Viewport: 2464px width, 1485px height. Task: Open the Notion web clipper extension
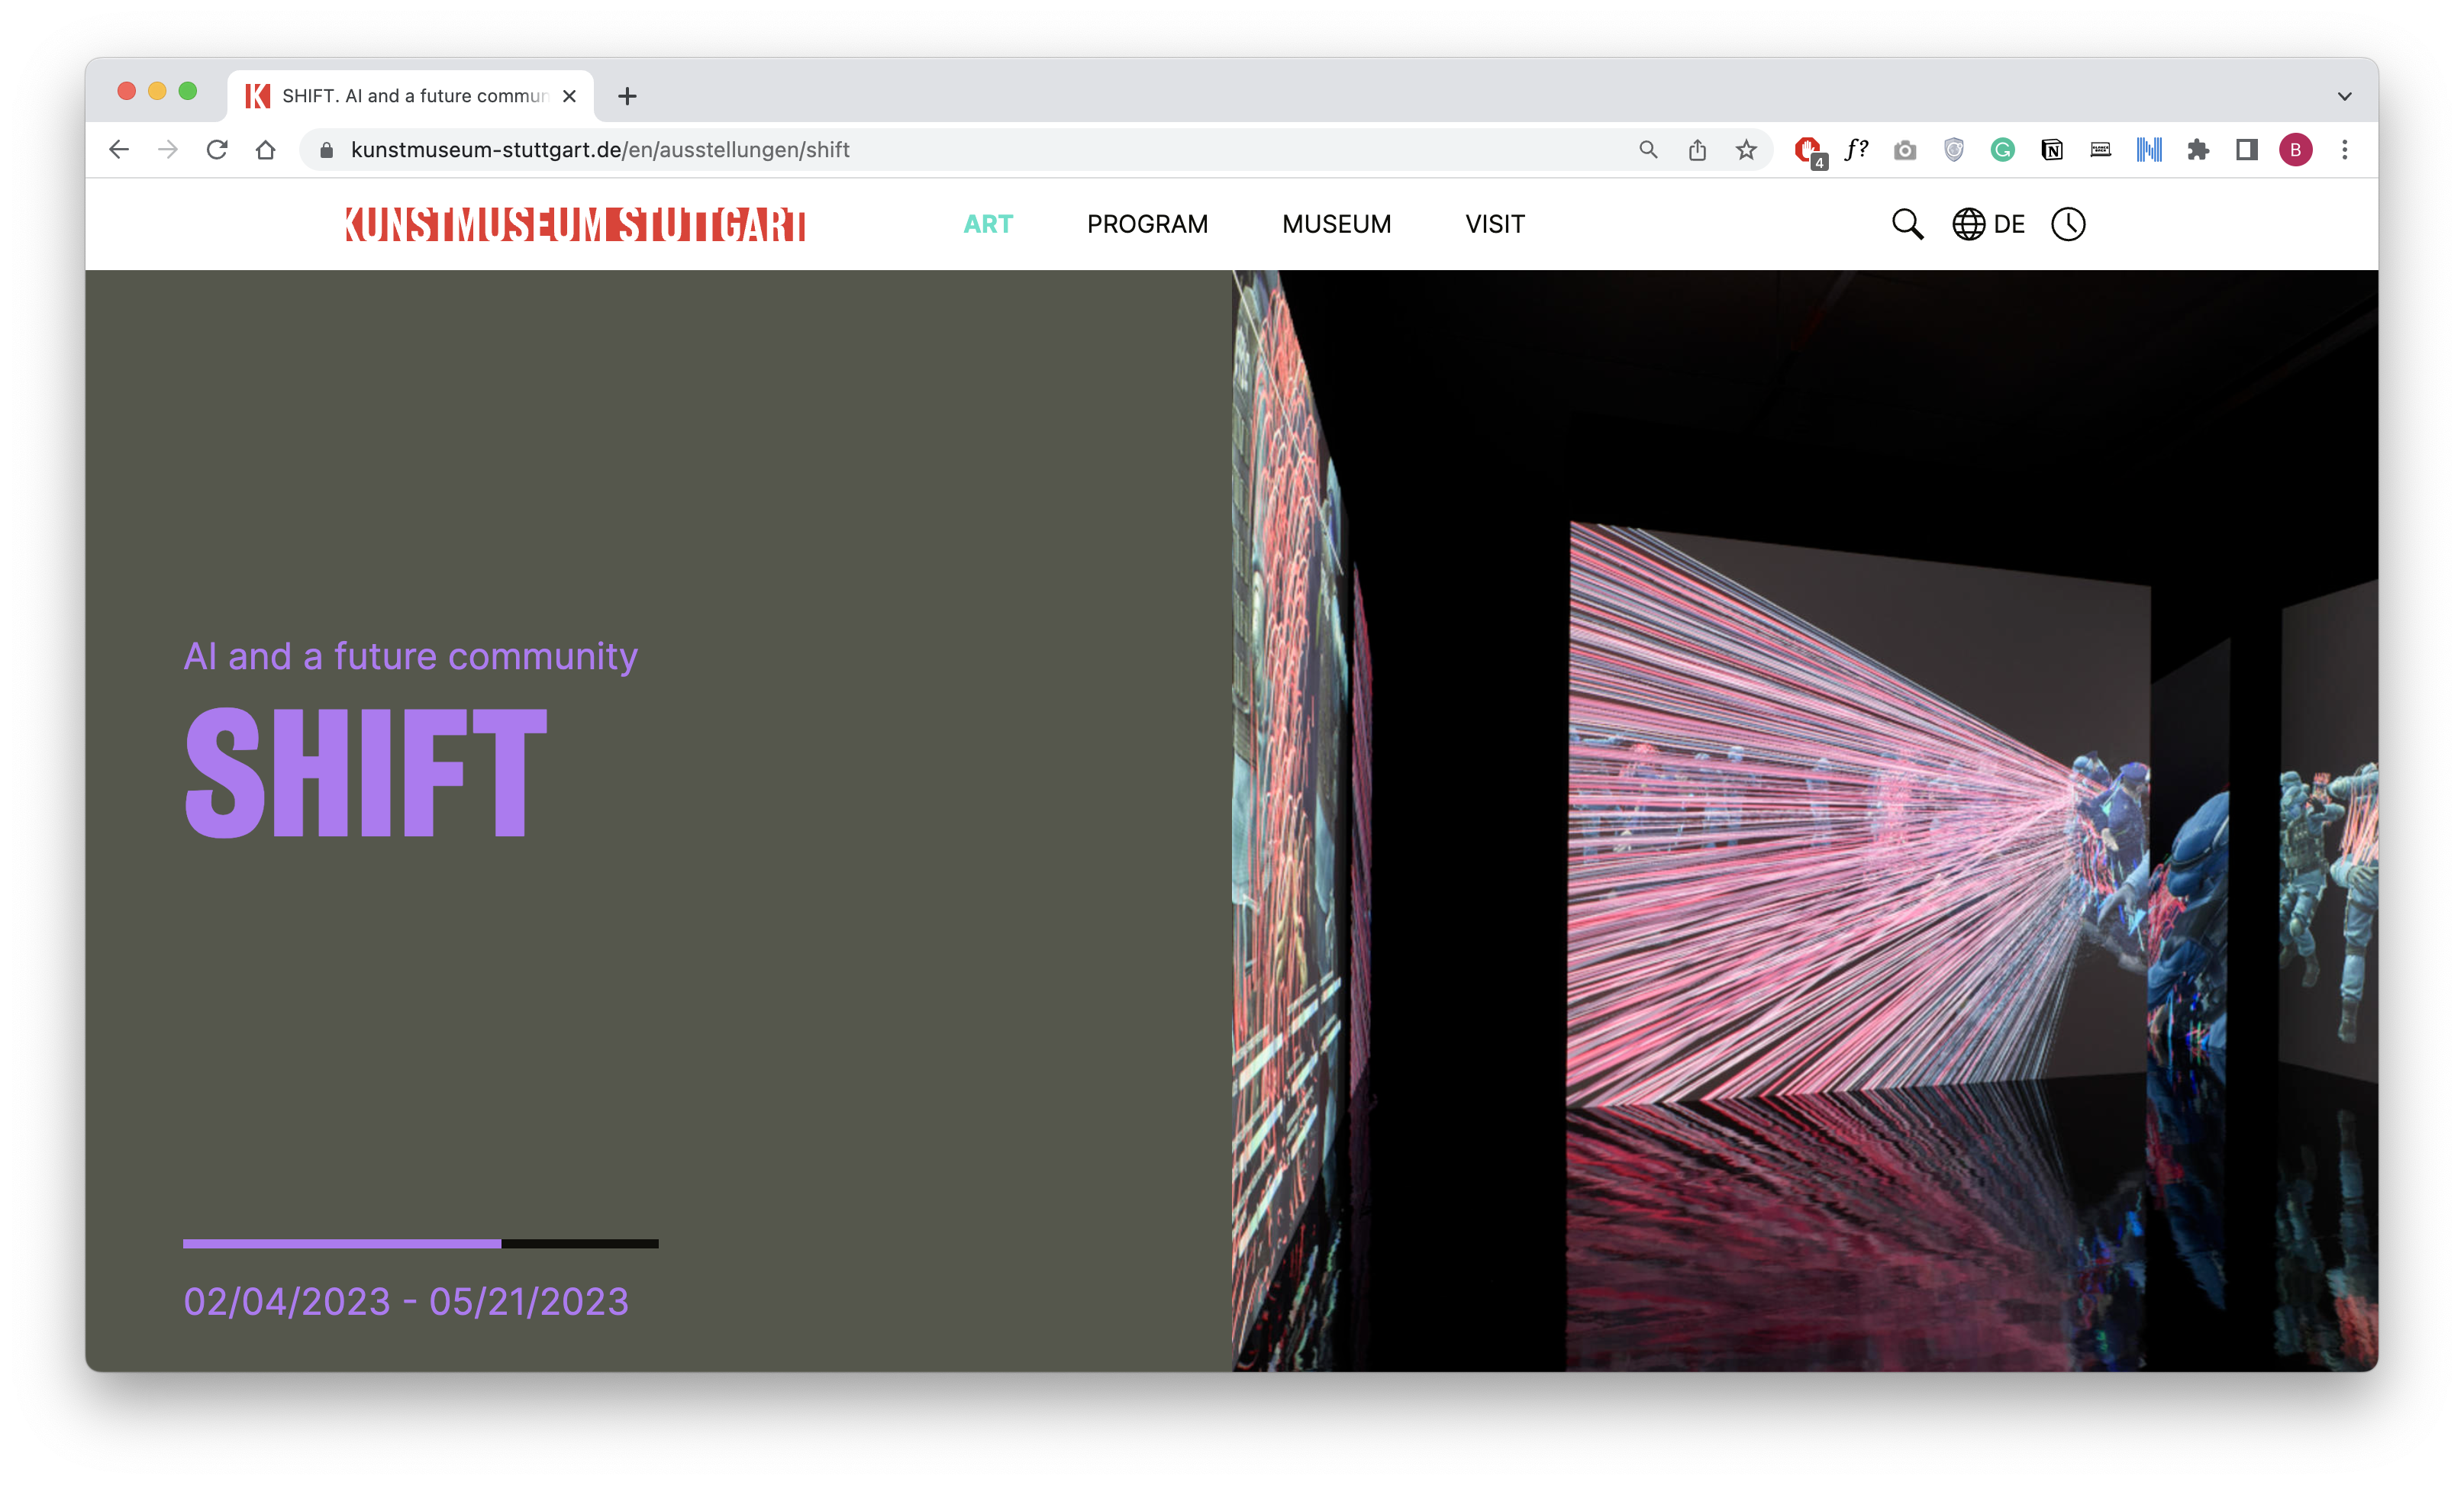[x=2052, y=150]
